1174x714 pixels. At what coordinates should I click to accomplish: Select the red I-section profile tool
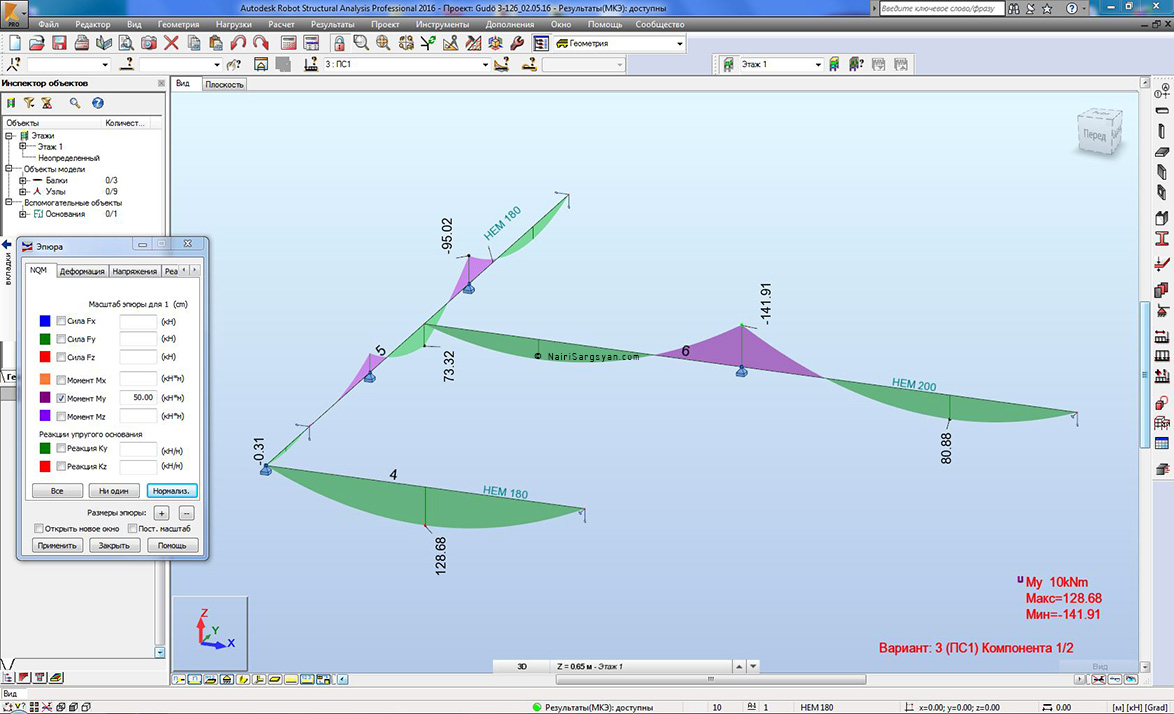(x=1162, y=239)
